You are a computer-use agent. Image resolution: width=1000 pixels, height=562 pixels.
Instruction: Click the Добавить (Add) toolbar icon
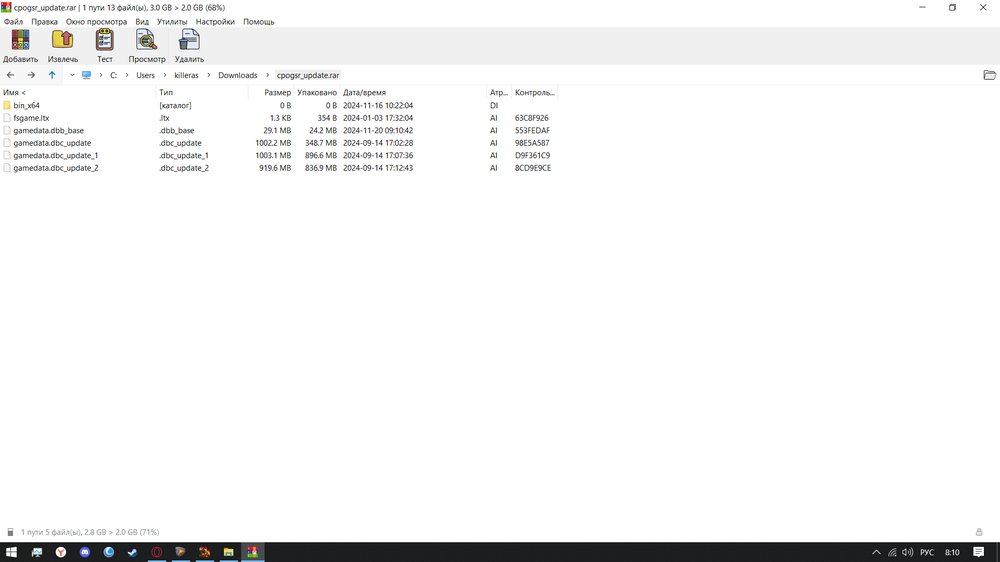click(x=20, y=40)
